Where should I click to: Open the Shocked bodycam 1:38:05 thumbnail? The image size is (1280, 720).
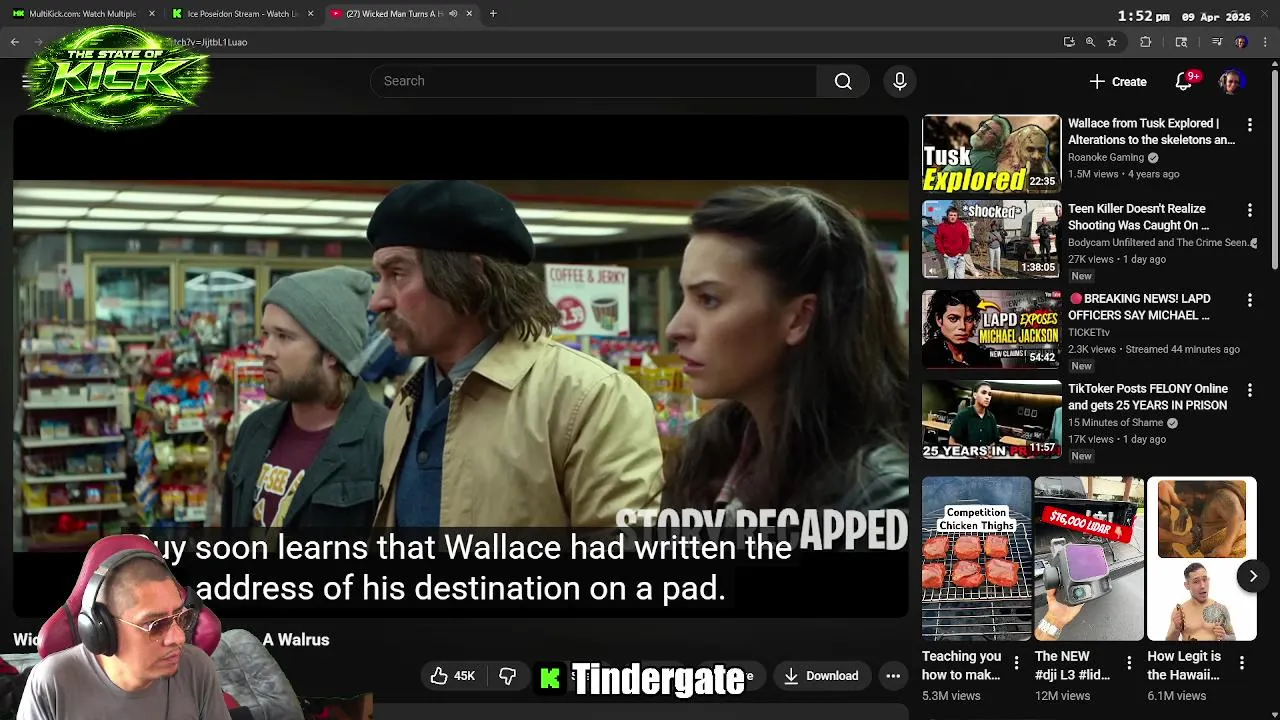pos(991,239)
